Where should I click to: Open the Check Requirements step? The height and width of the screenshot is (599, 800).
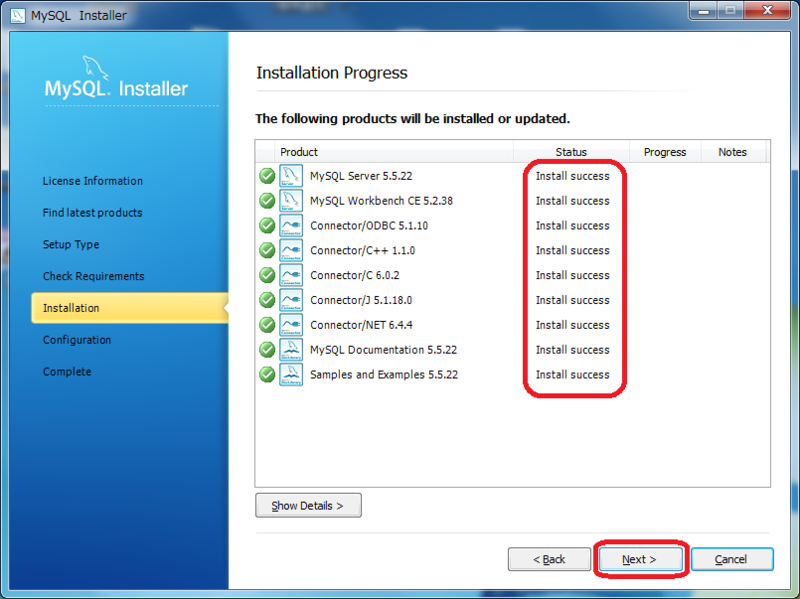(x=93, y=276)
